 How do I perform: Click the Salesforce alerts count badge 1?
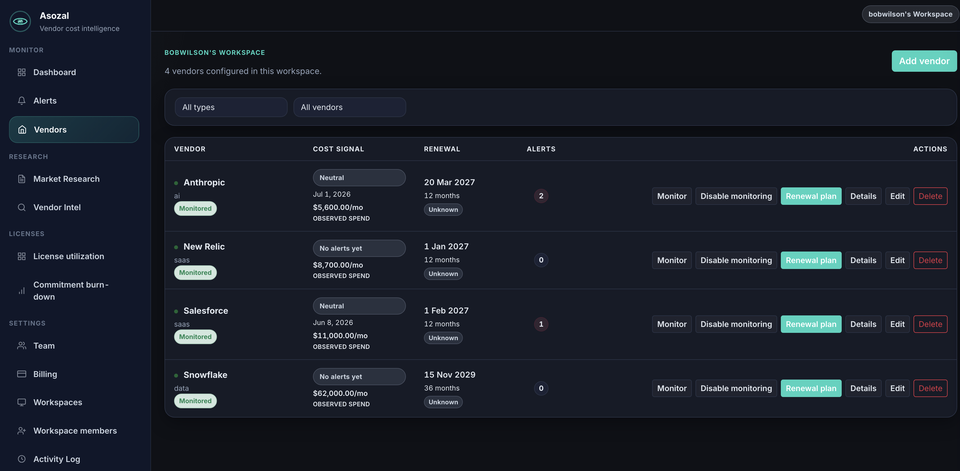click(541, 324)
